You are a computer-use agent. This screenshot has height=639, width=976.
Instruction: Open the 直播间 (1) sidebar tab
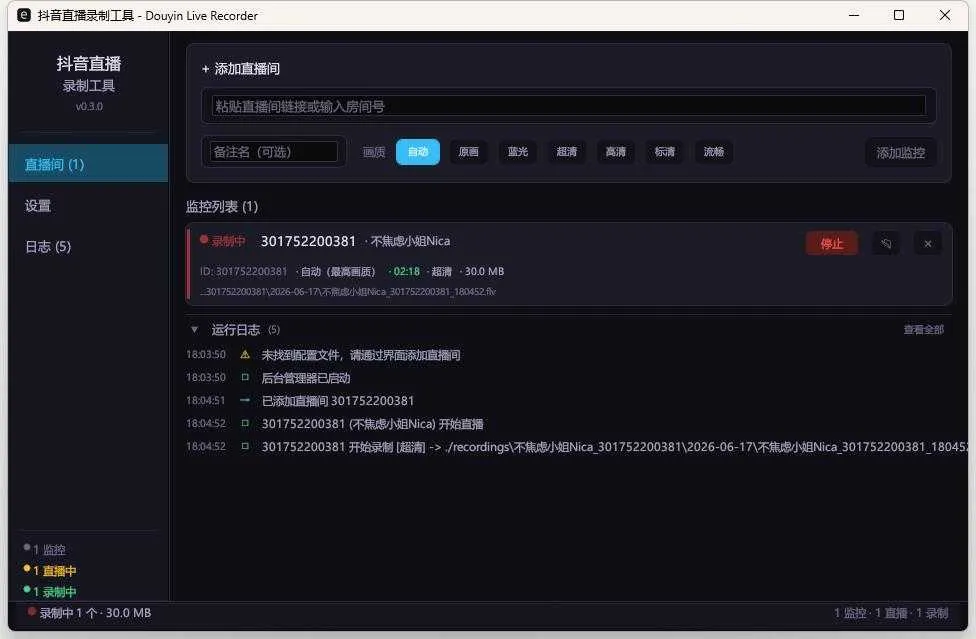pos(88,164)
